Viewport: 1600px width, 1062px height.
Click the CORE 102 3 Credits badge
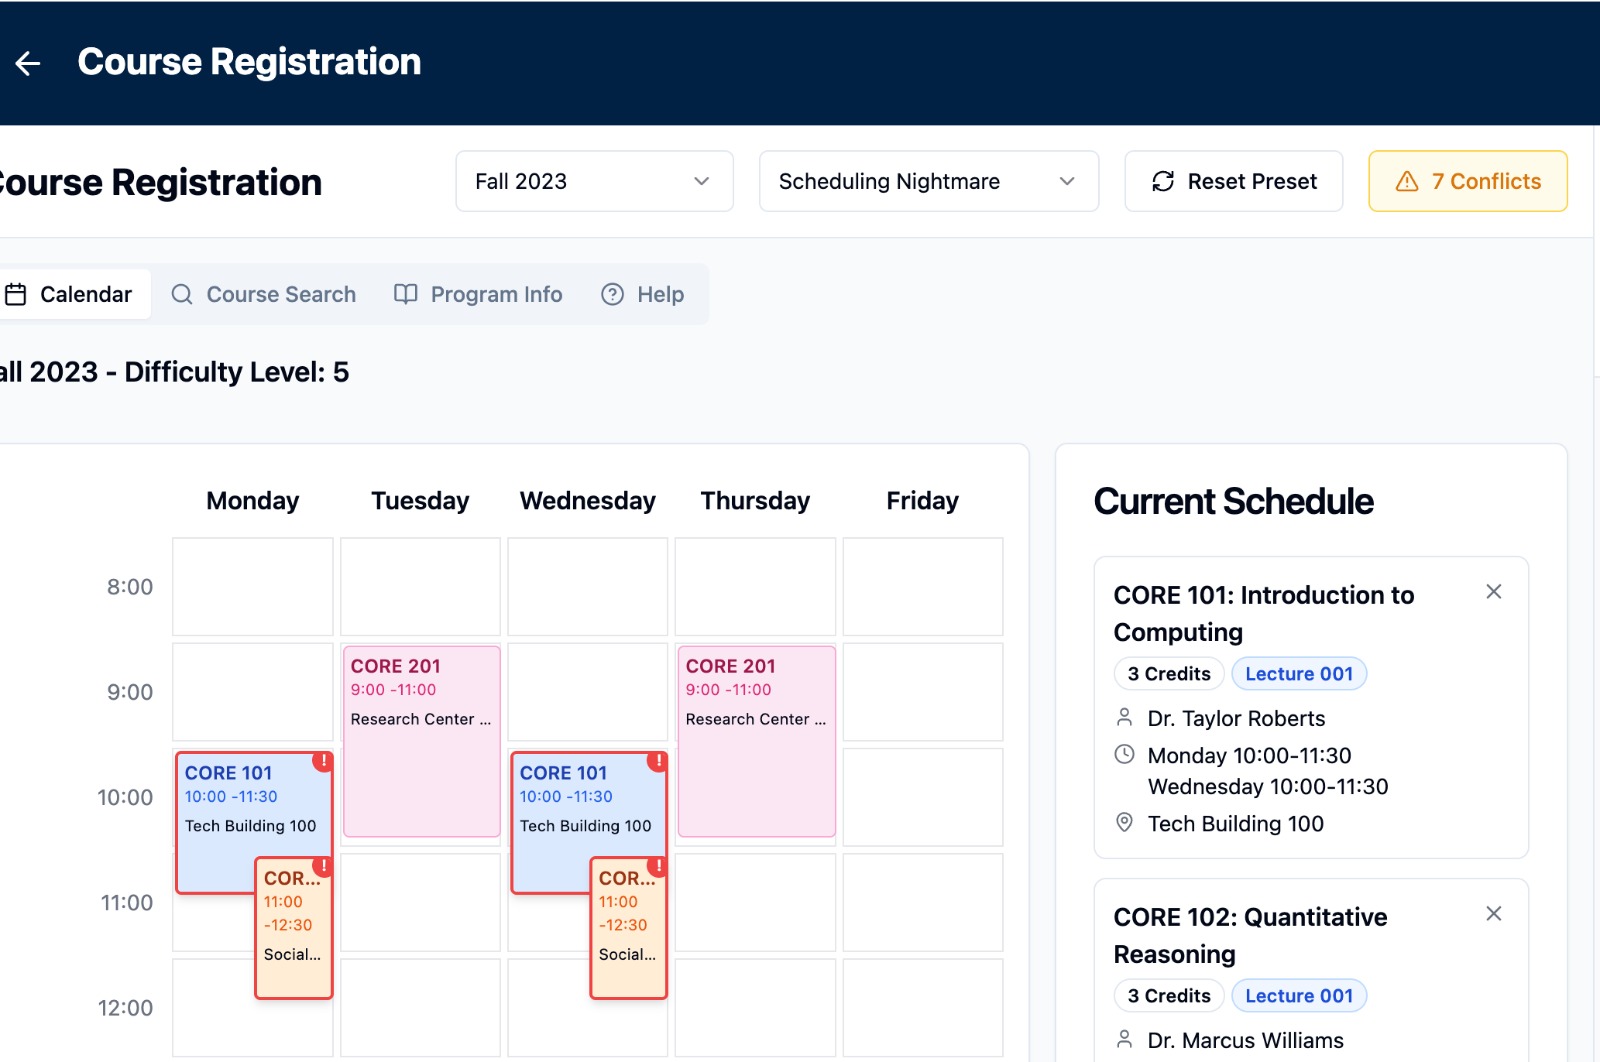1169,996
